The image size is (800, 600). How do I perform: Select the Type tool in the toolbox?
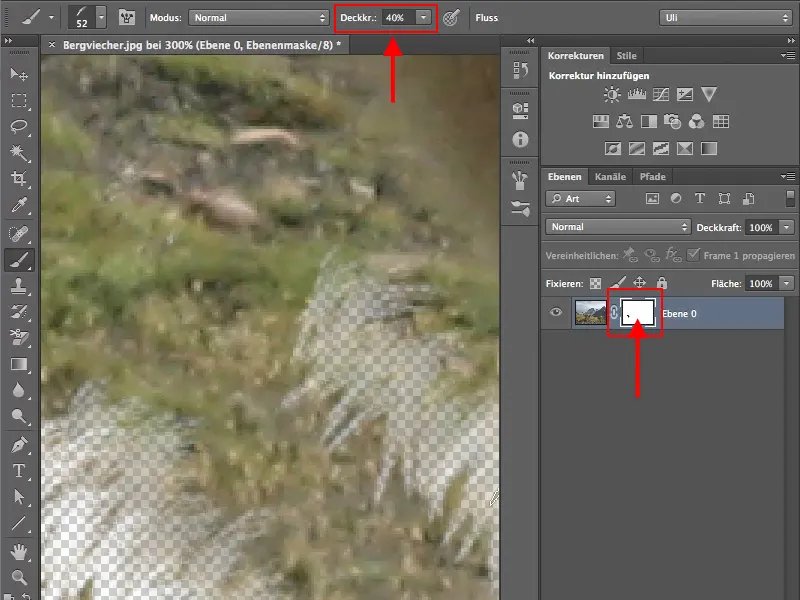[x=19, y=471]
